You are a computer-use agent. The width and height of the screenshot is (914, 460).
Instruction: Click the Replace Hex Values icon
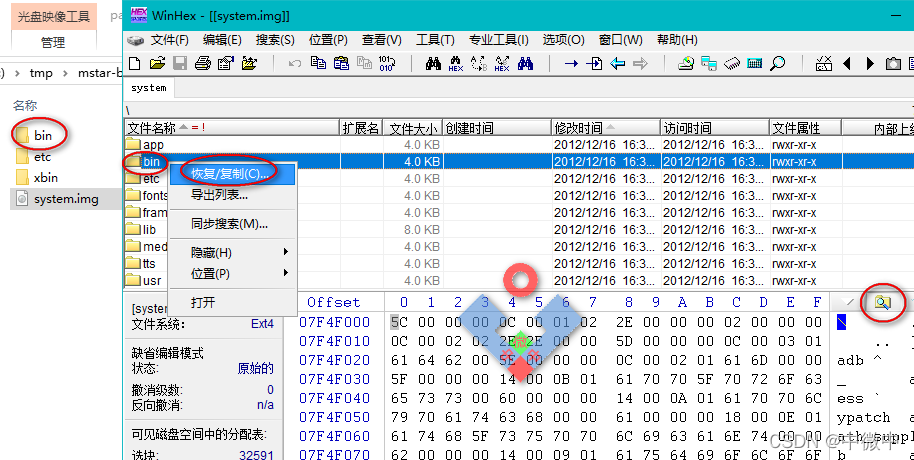point(502,64)
